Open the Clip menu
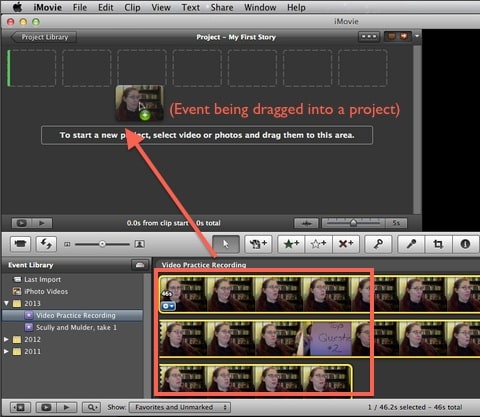Viewport: 480px width, 417px height. (132, 7)
